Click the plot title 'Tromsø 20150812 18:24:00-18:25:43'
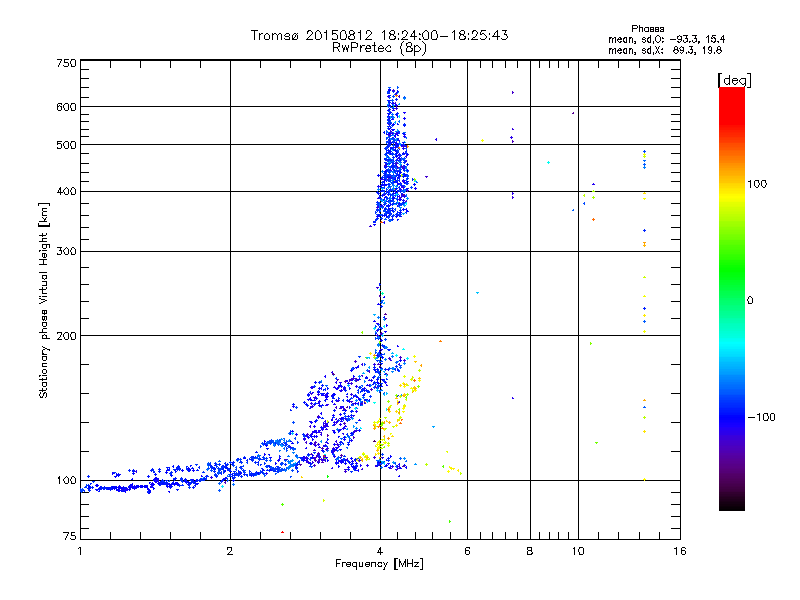The width and height of the screenshot is (800, 600). [x=379, y=35]
